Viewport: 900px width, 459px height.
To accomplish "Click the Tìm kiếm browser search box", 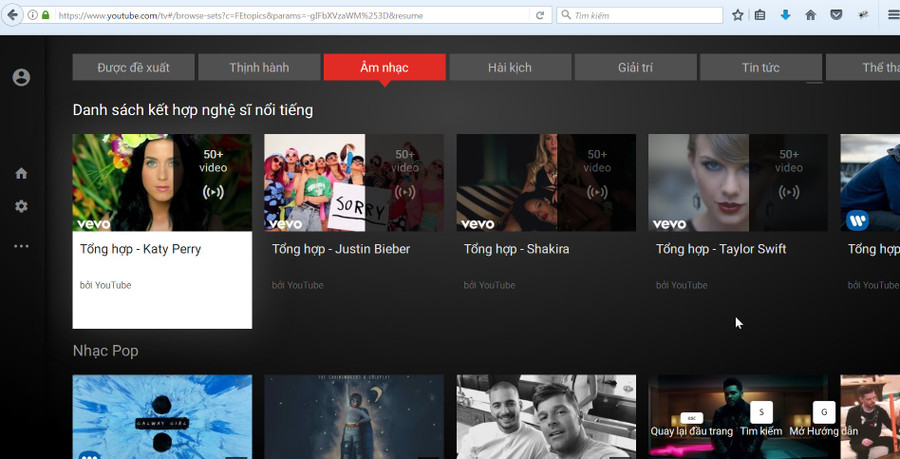I will 640,15.
